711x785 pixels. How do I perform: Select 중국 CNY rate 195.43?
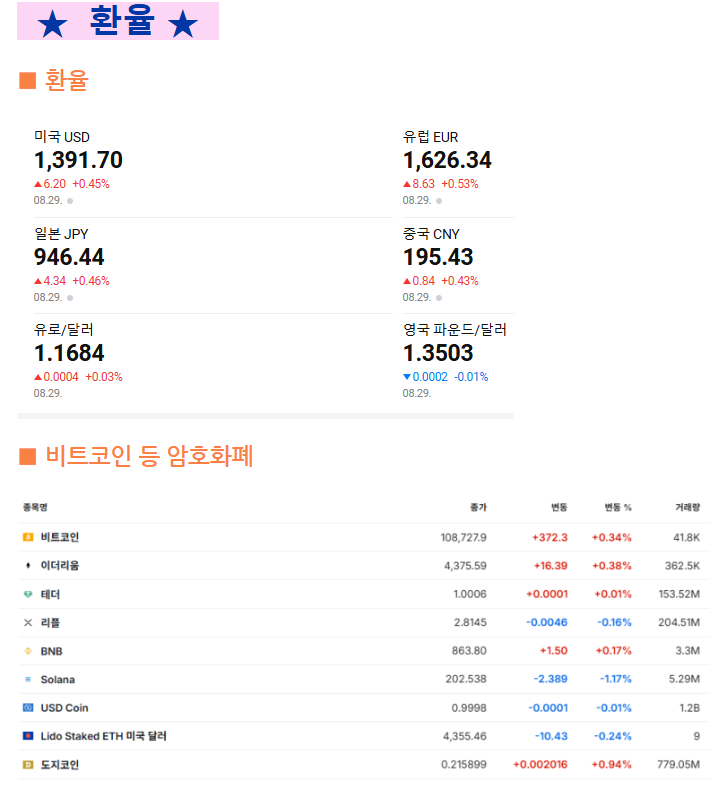pyautogui.click(x=438, y=257)
